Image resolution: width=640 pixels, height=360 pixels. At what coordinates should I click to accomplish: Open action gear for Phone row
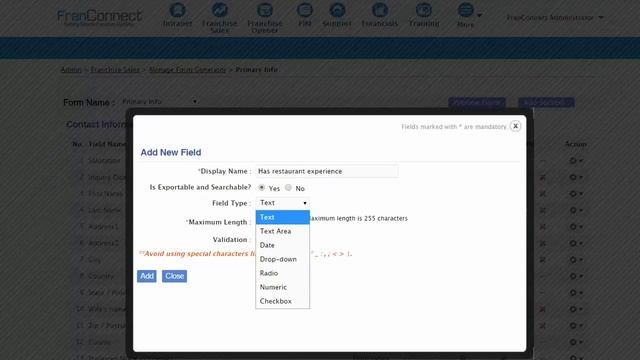click(576, 342)
